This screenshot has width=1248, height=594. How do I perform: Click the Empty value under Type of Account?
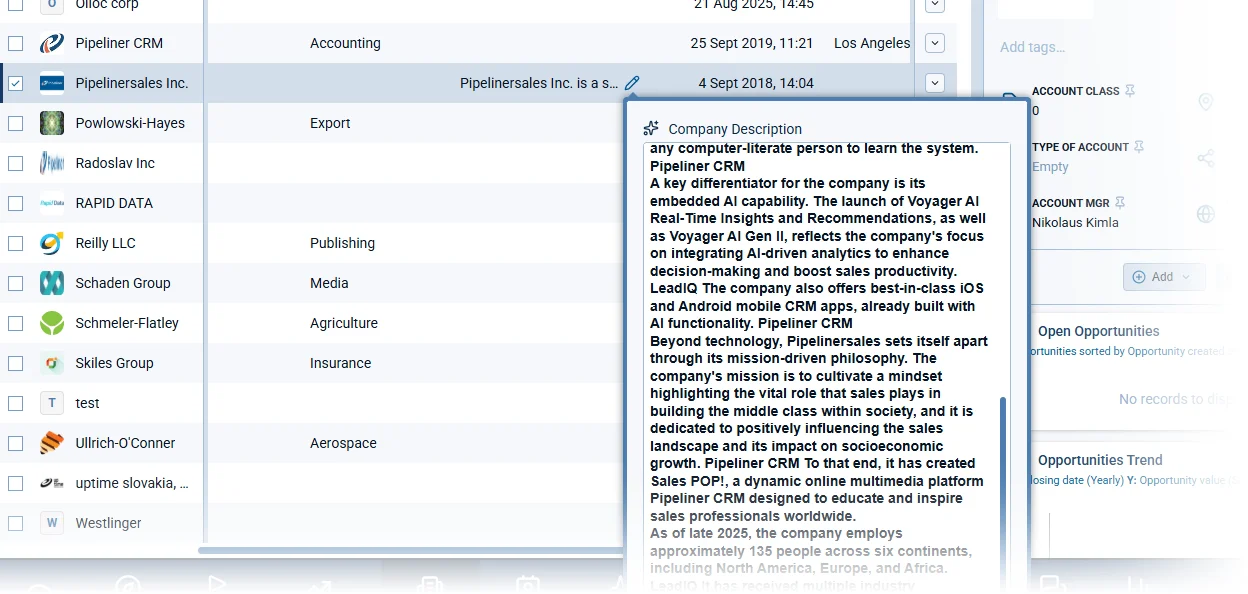pyautogui.click(x=1050, y=167)
